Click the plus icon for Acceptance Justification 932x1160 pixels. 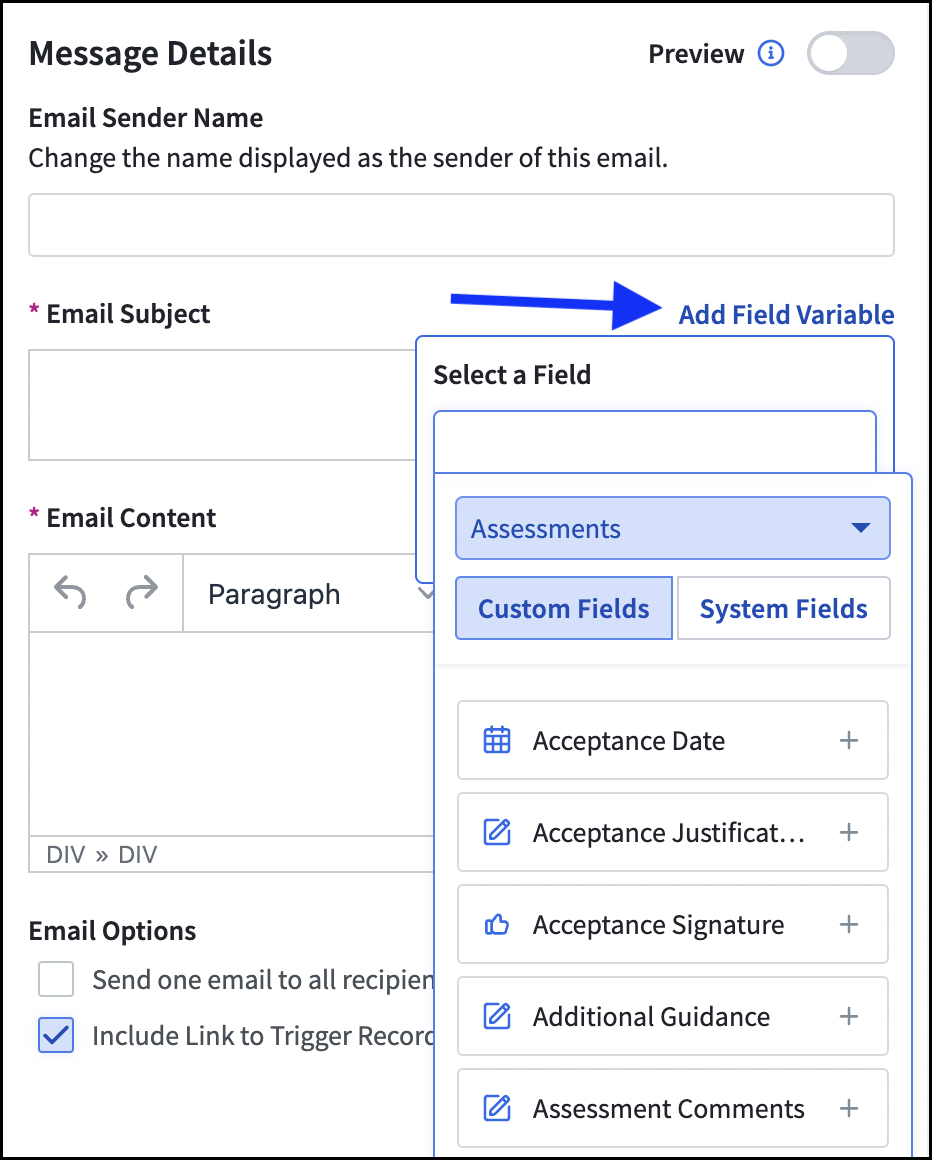(849, 832)
